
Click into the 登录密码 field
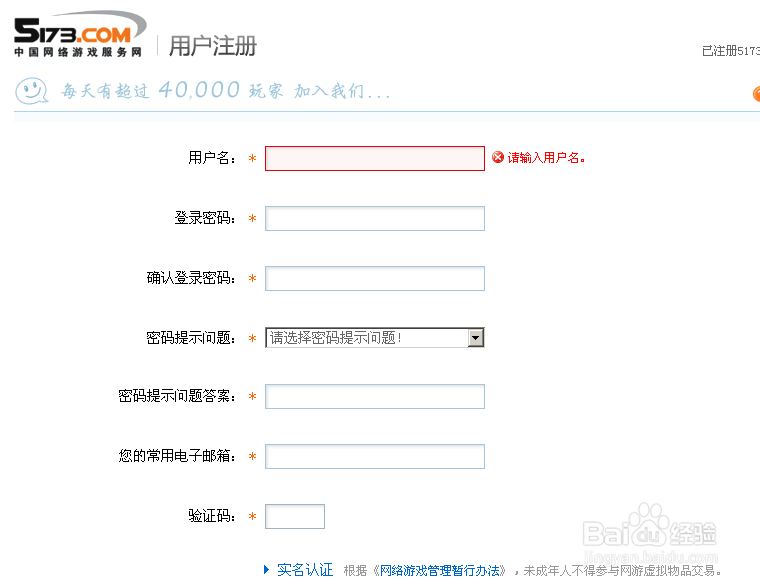pos(375,218)
